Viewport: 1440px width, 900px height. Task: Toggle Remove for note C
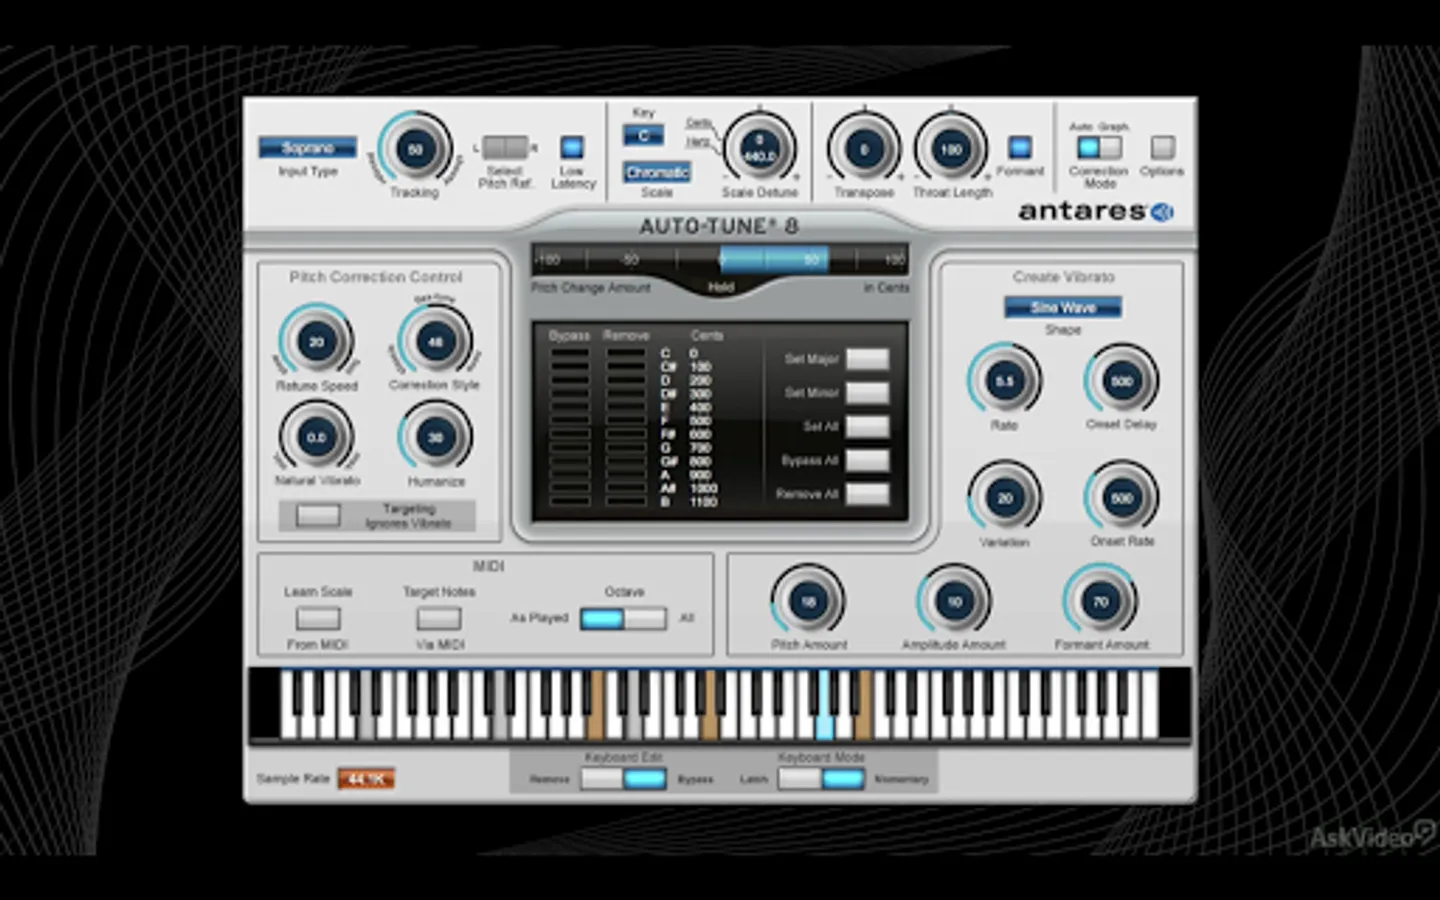point(626,353)
